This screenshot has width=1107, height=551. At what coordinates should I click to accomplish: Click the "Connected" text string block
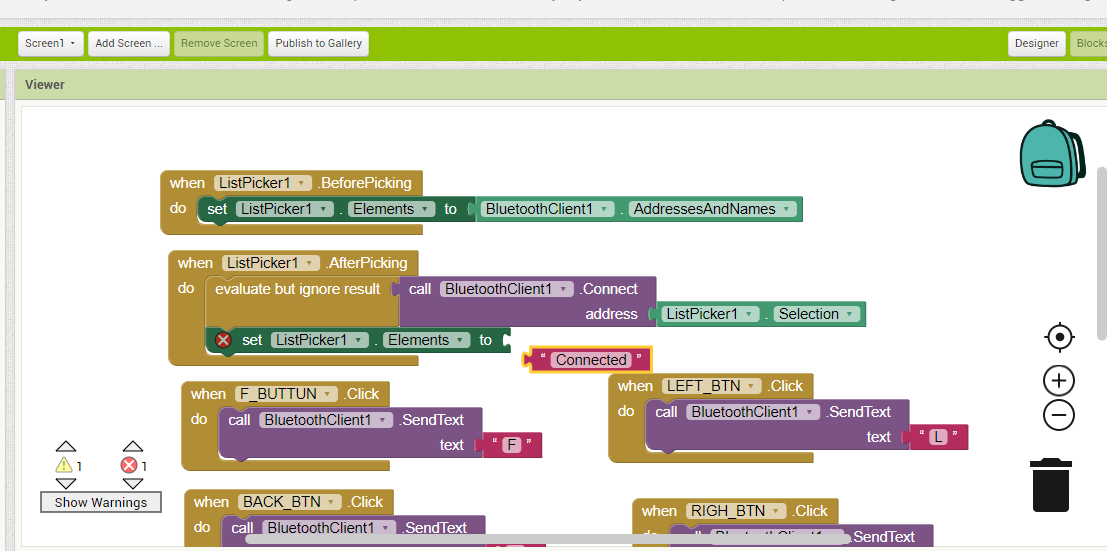[591, 360]
